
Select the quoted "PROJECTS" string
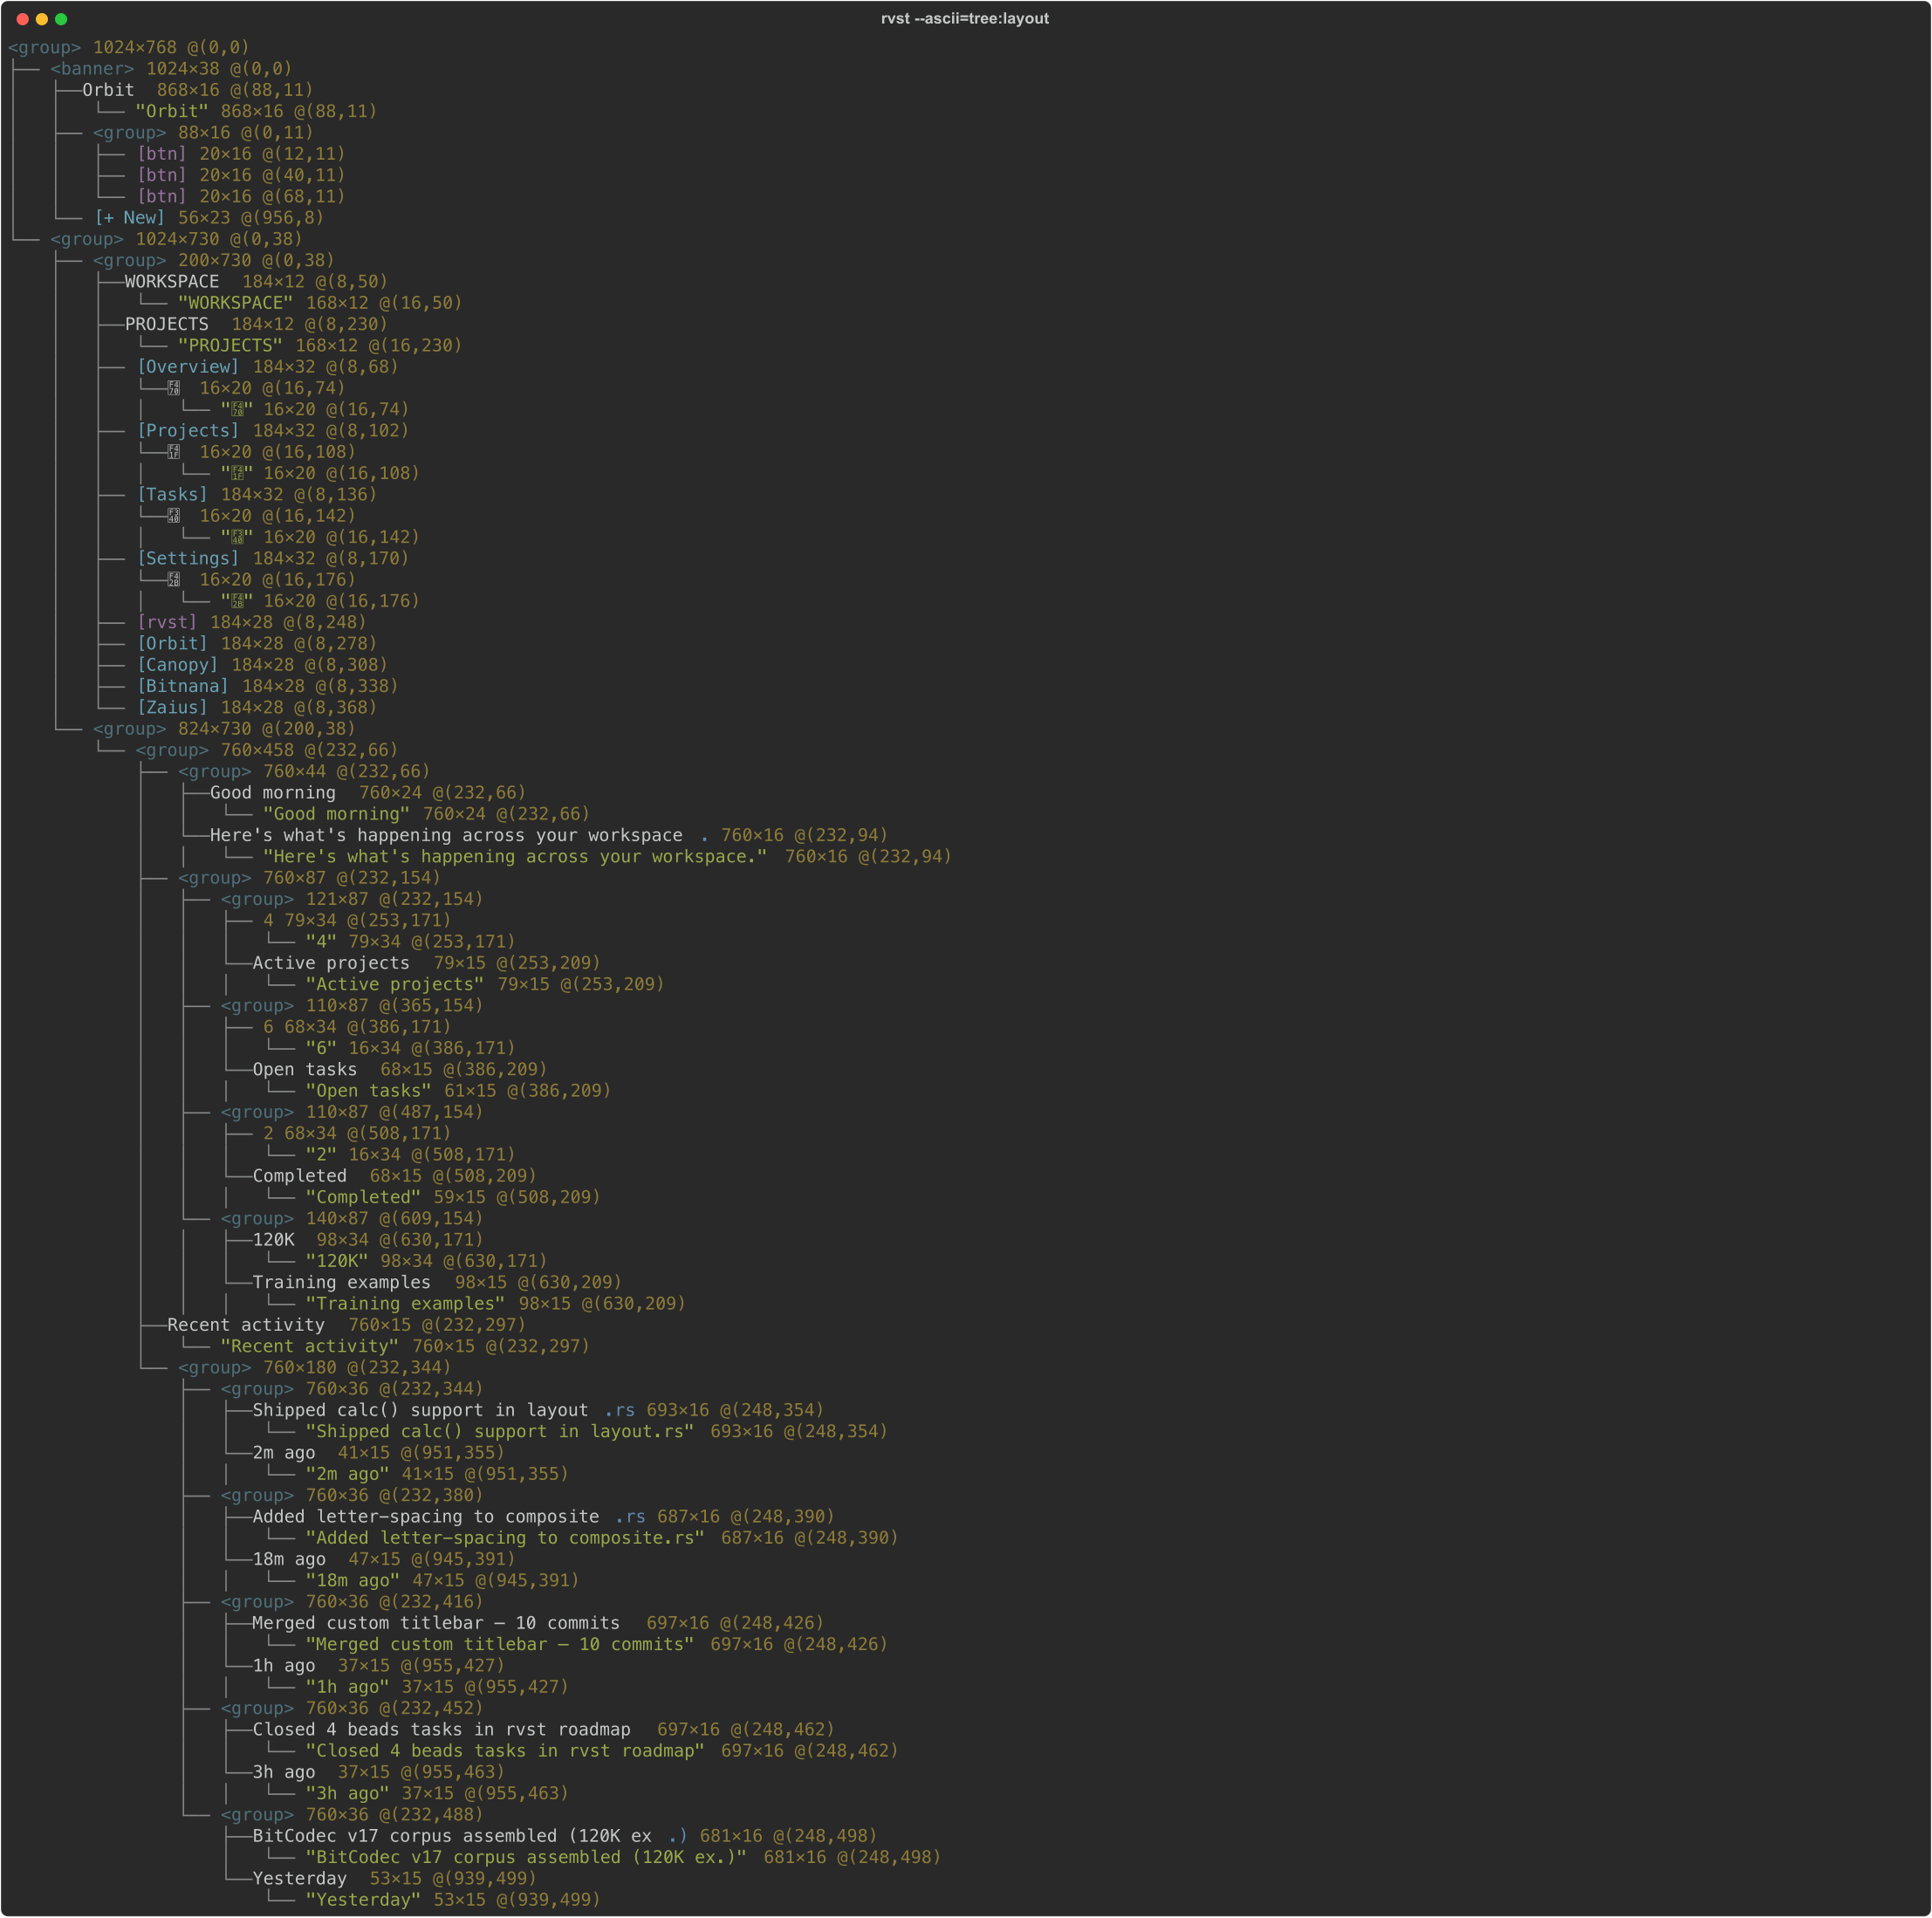(230, 346)
